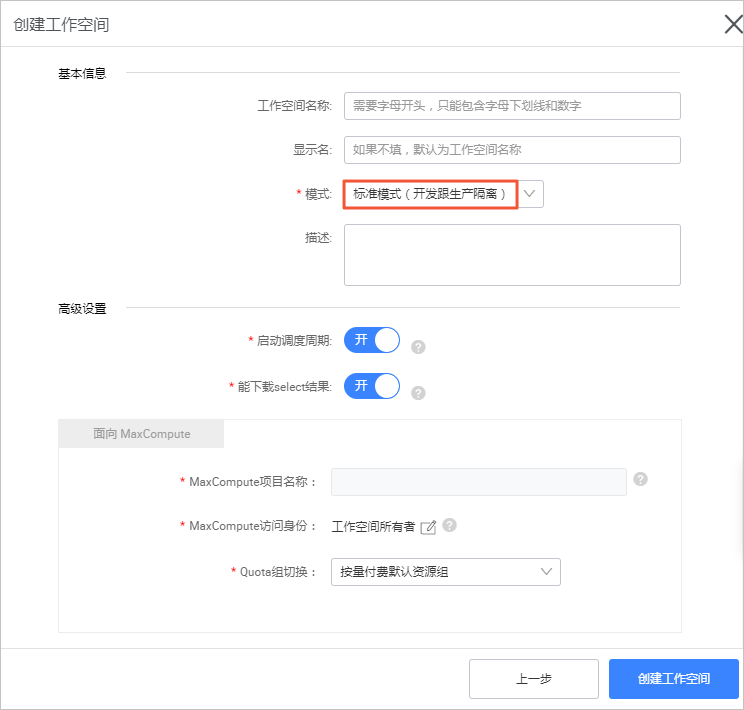
Task: Click the help icon beside MaxCompute访问身份
Action: pos(449,525)
